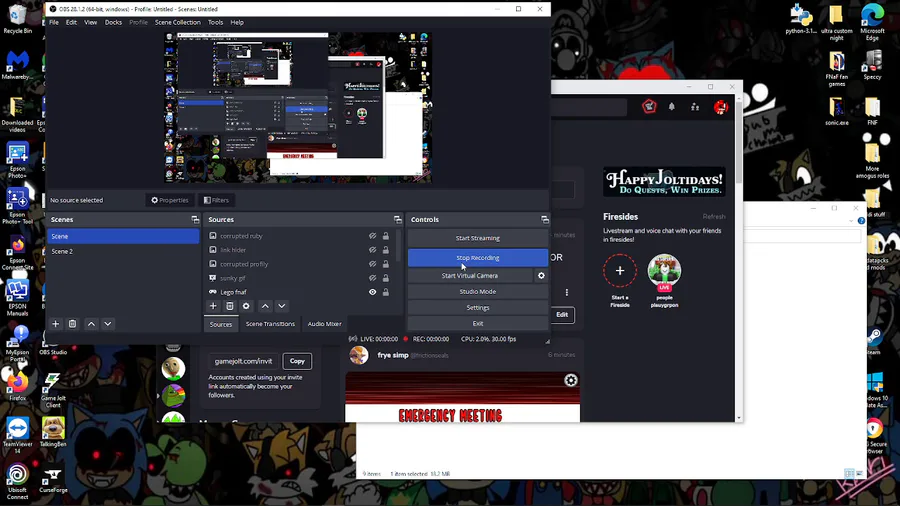
Task: Open Game Jolt friends icon
Action: [x=695, y=107]
